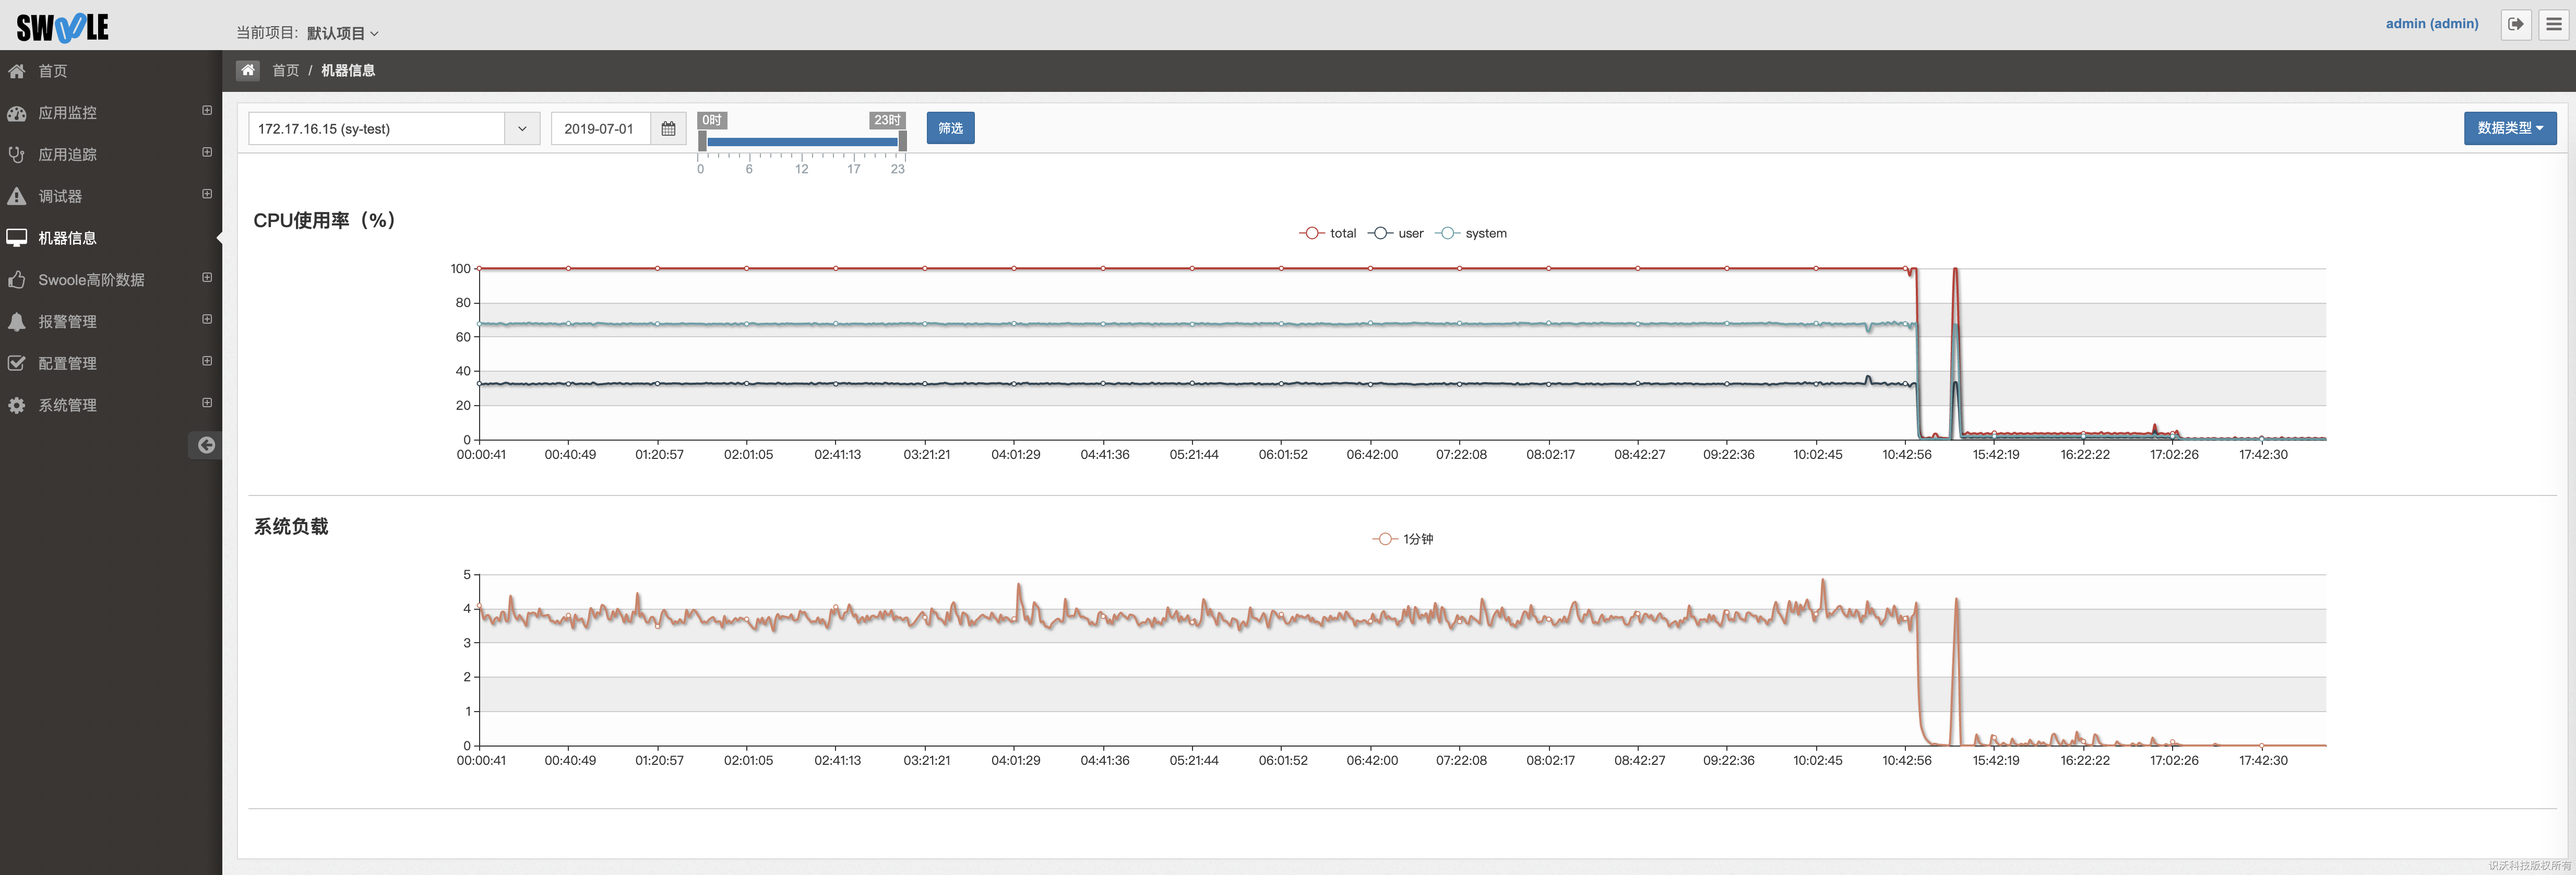Click the 10:42:56 label on CPU chart axis

point(1907,454)
